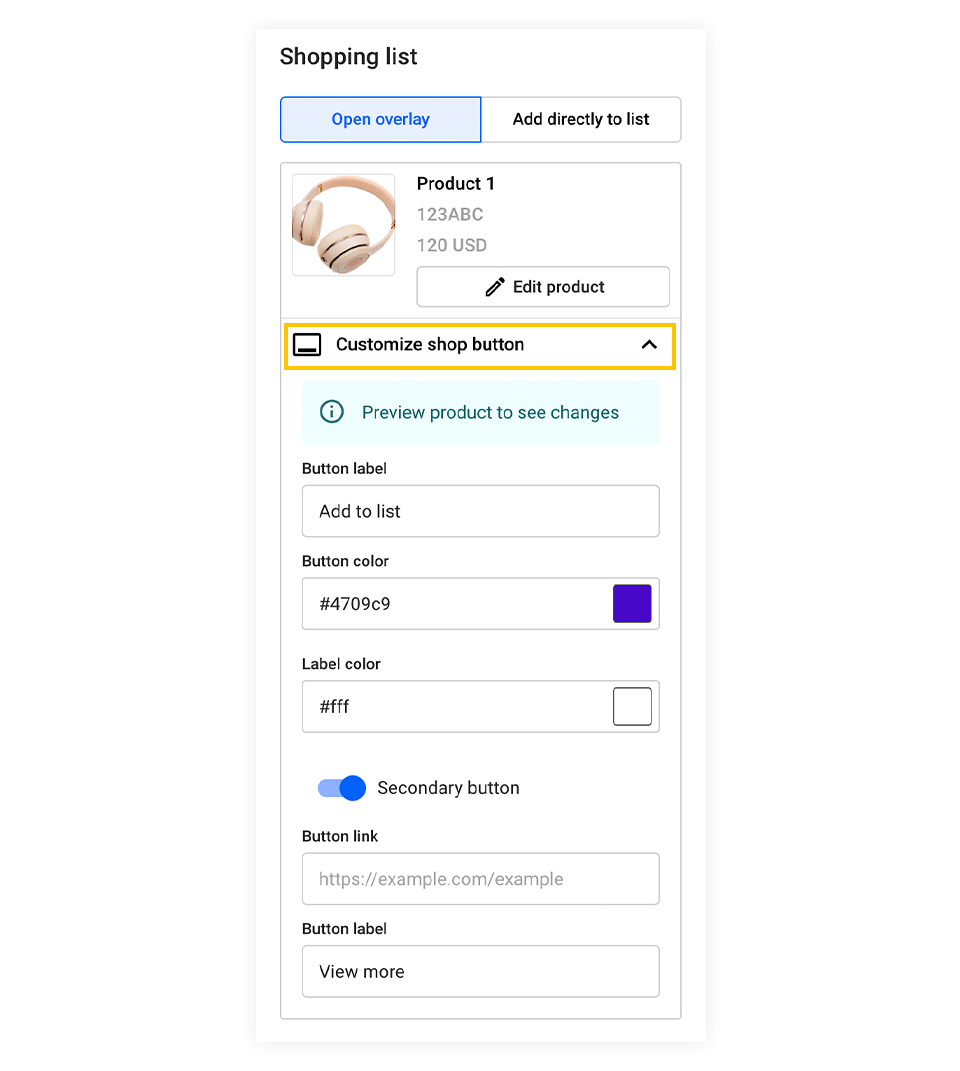The image size is (960, 1071).
Task: Click the Button link example URL field
Action: coord(480,879)
